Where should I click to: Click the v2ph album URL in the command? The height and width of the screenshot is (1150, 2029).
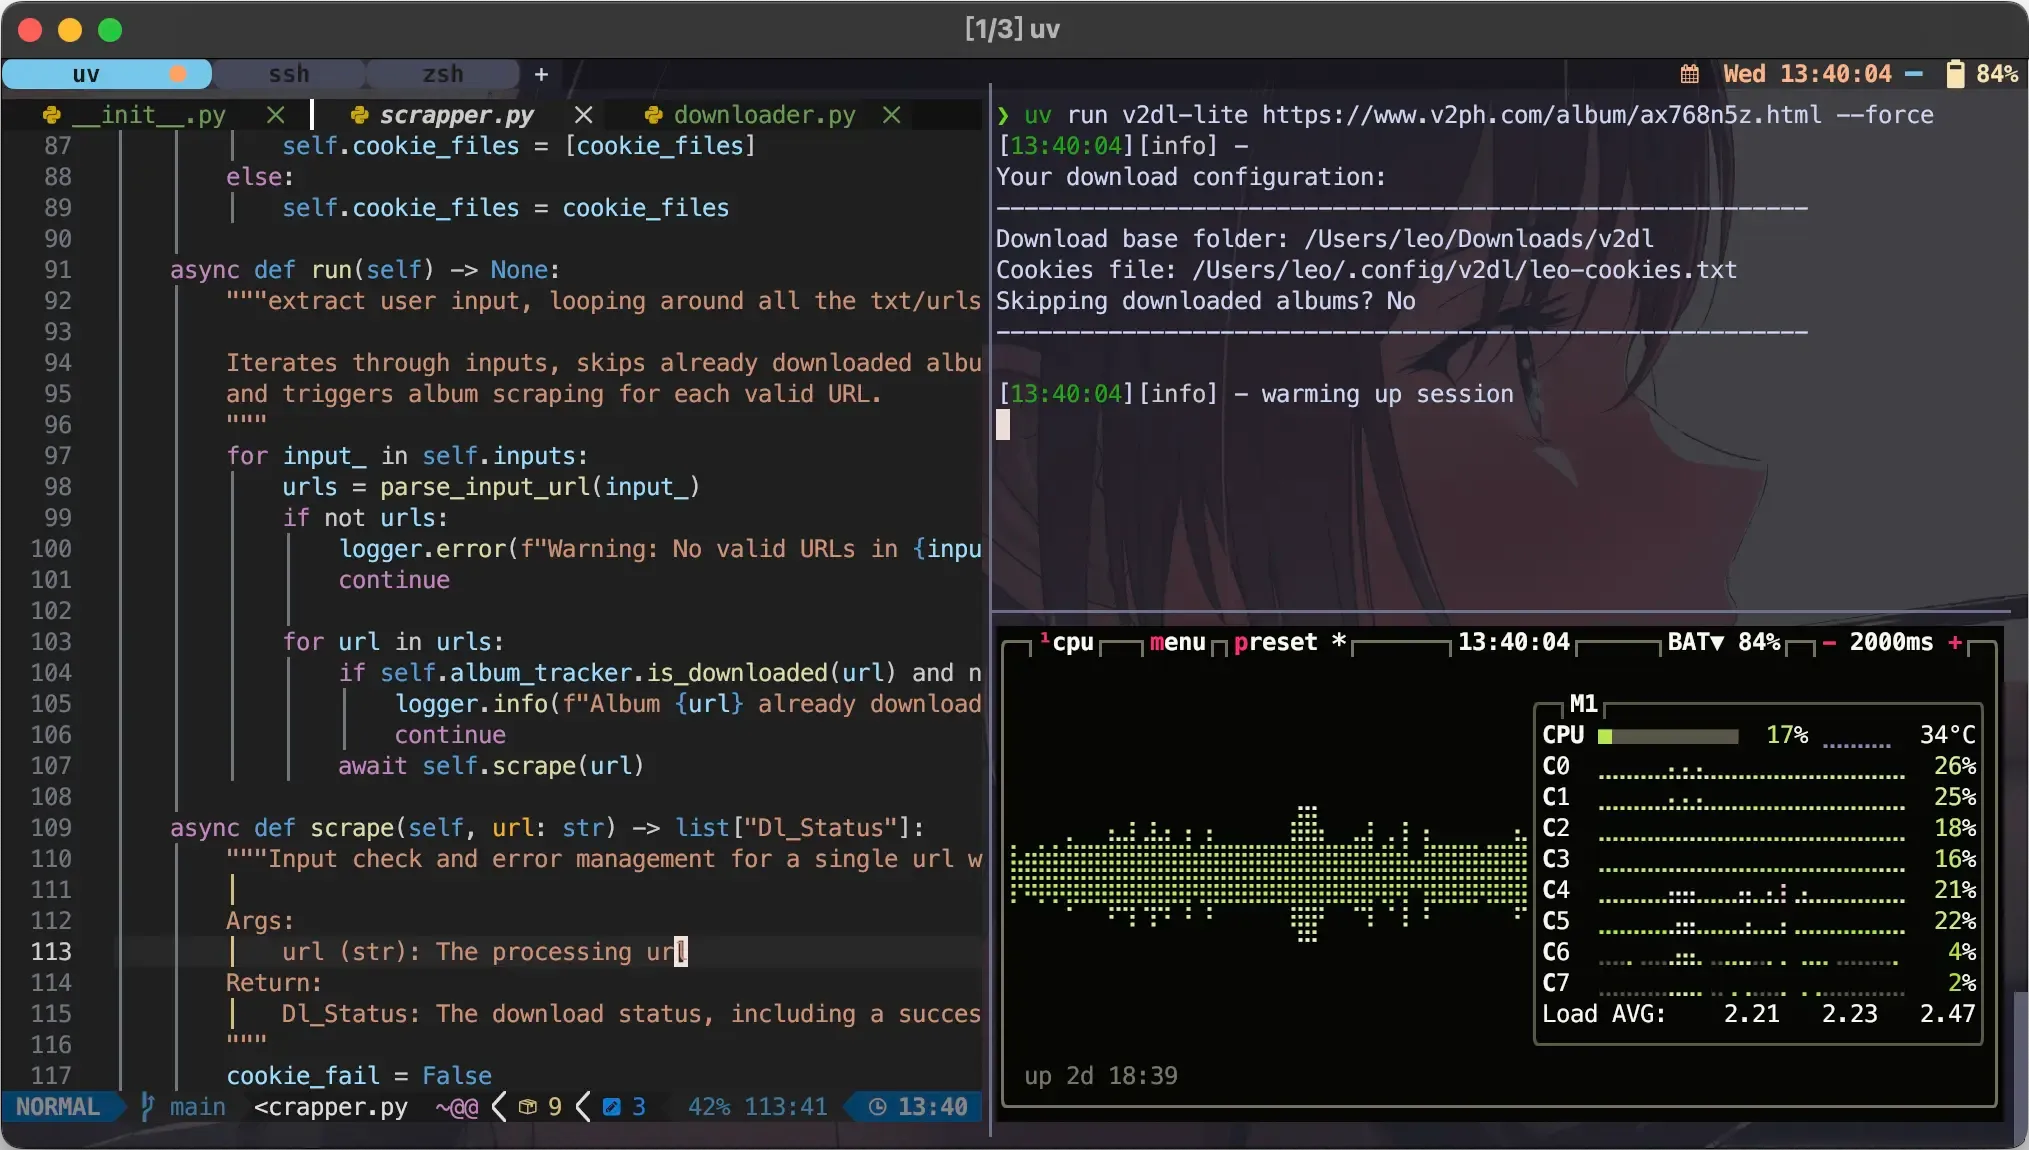[1541, 115]
